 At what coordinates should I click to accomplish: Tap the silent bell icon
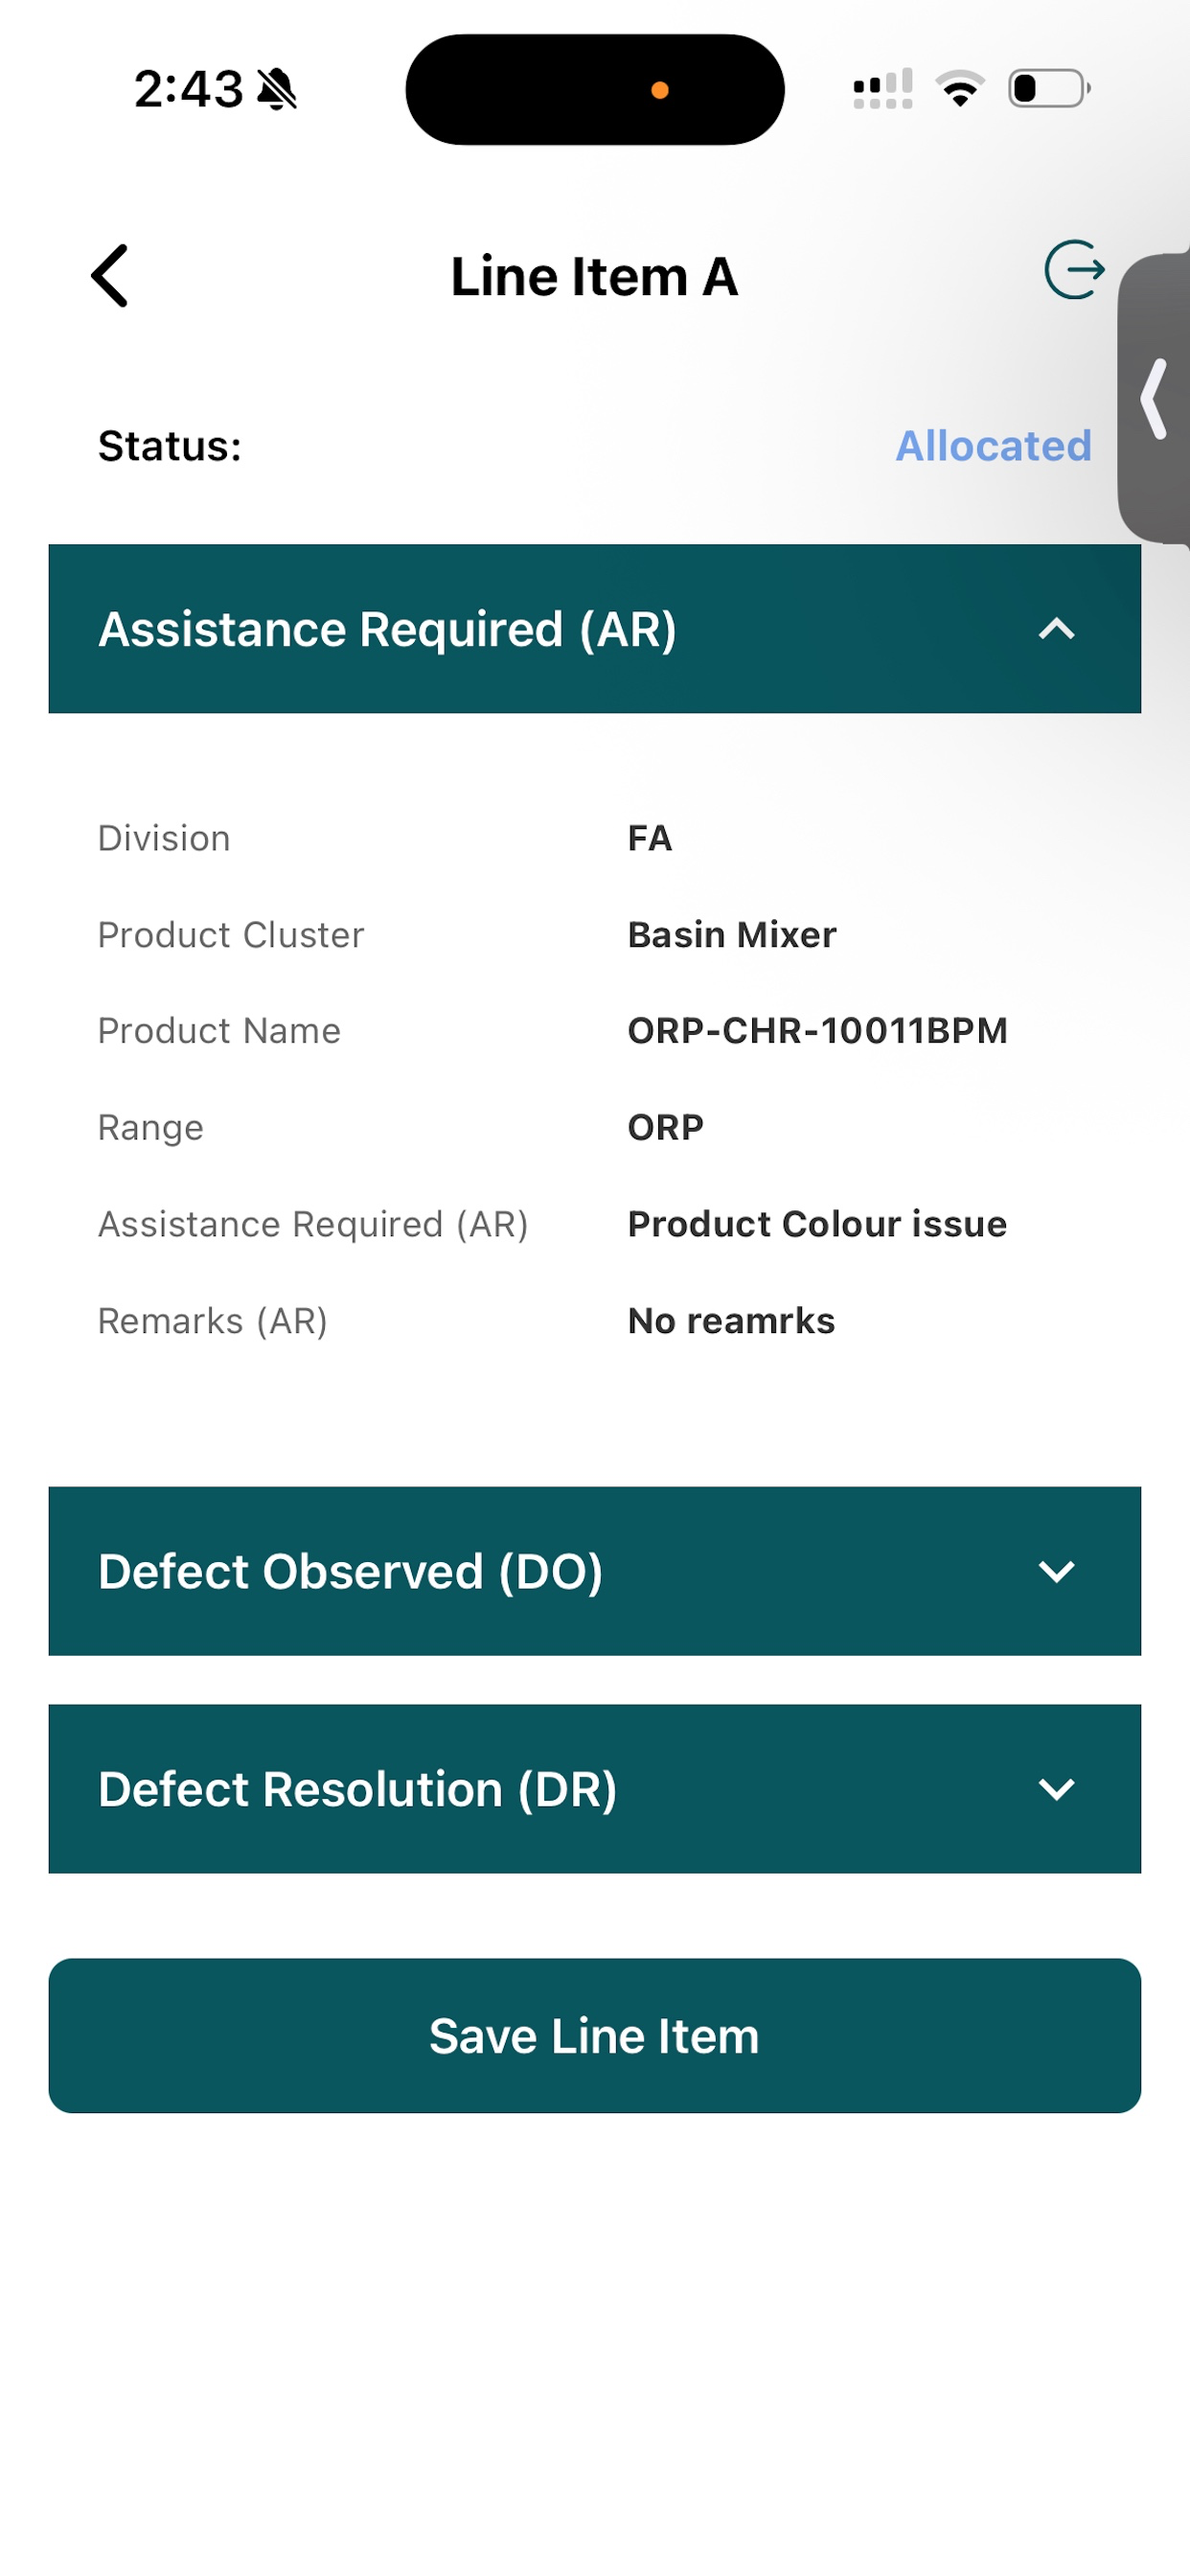[277, 89]
